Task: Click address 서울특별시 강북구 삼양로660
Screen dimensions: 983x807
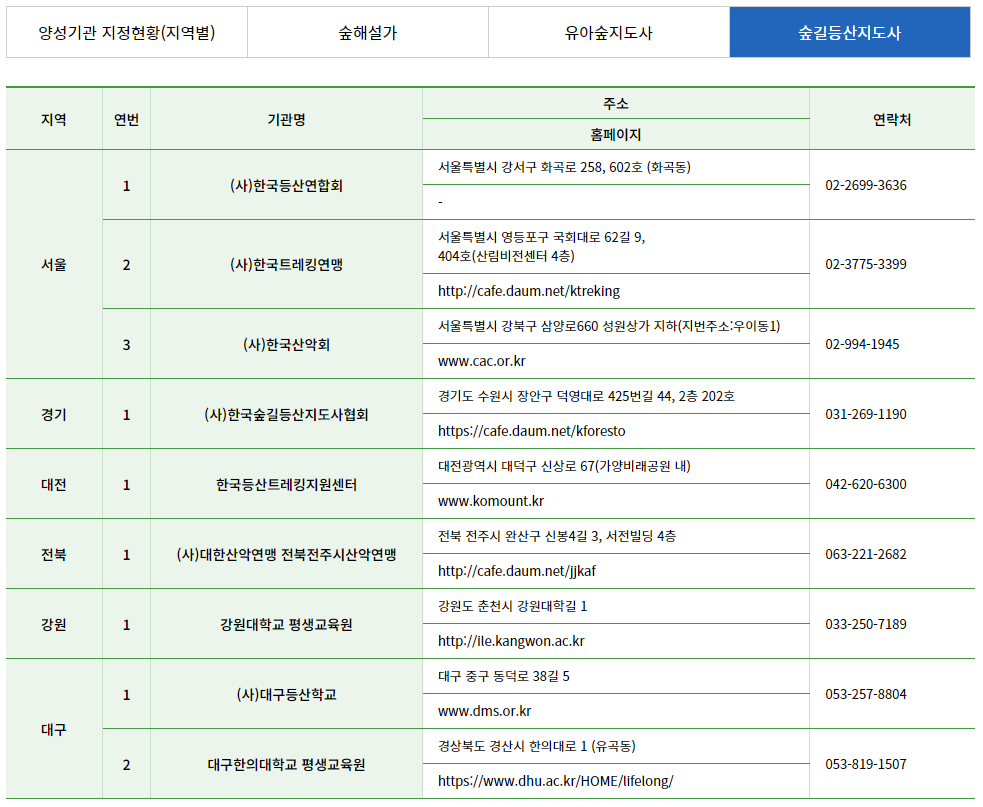Action: 609,326
